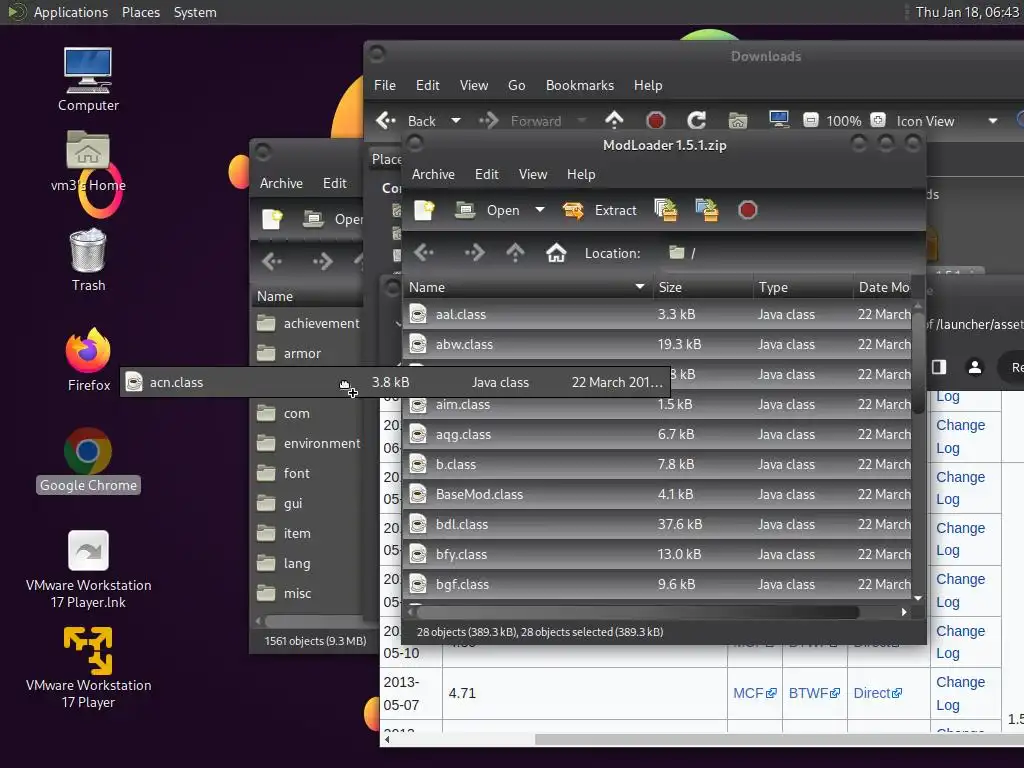Image resolution: width=1024 pixels, height=768 pixels.
Task: Open the Icon View mode dropdown
Action: click(x=946, y=121)
